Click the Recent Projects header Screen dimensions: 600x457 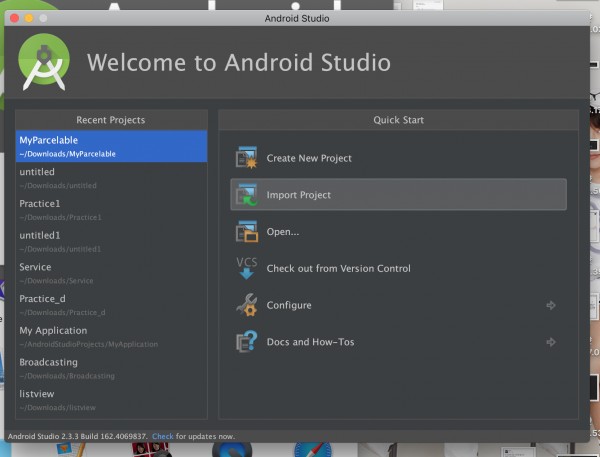(111, 120)
